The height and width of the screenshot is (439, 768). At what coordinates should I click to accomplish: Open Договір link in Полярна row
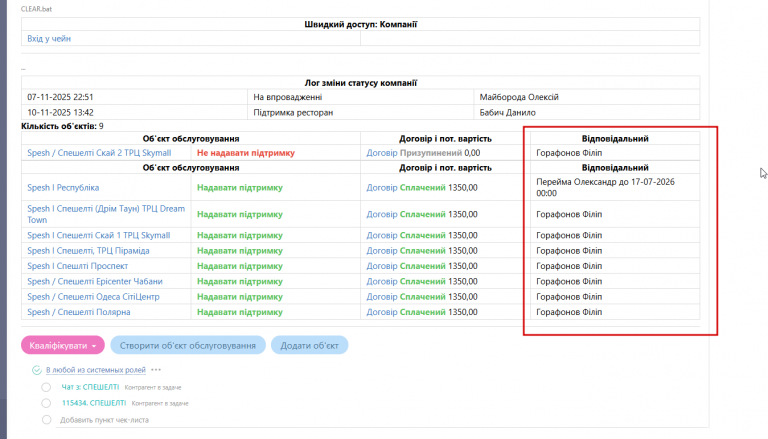coord(382,312)
